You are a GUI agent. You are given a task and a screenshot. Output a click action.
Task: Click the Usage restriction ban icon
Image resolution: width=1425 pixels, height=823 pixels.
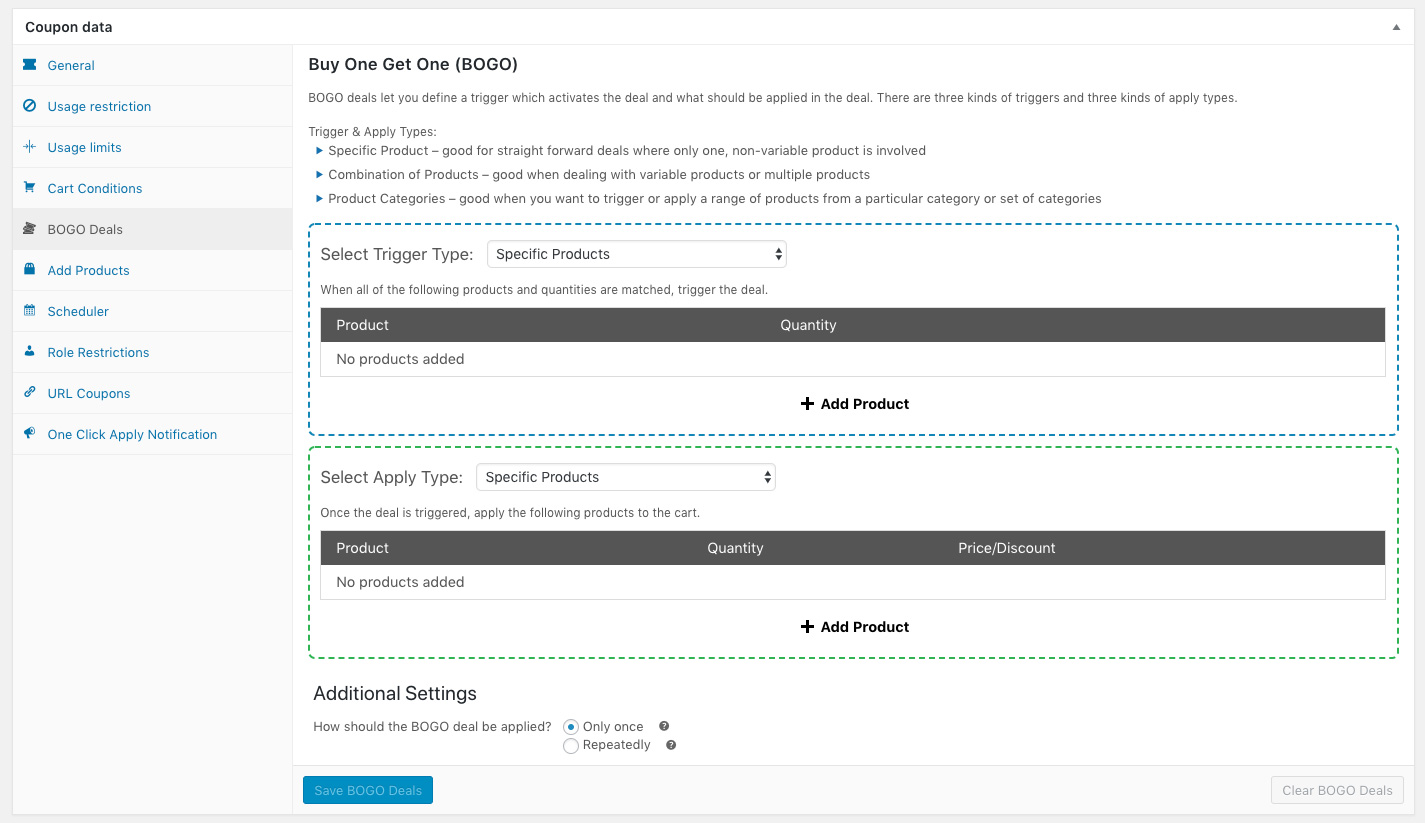29,106
